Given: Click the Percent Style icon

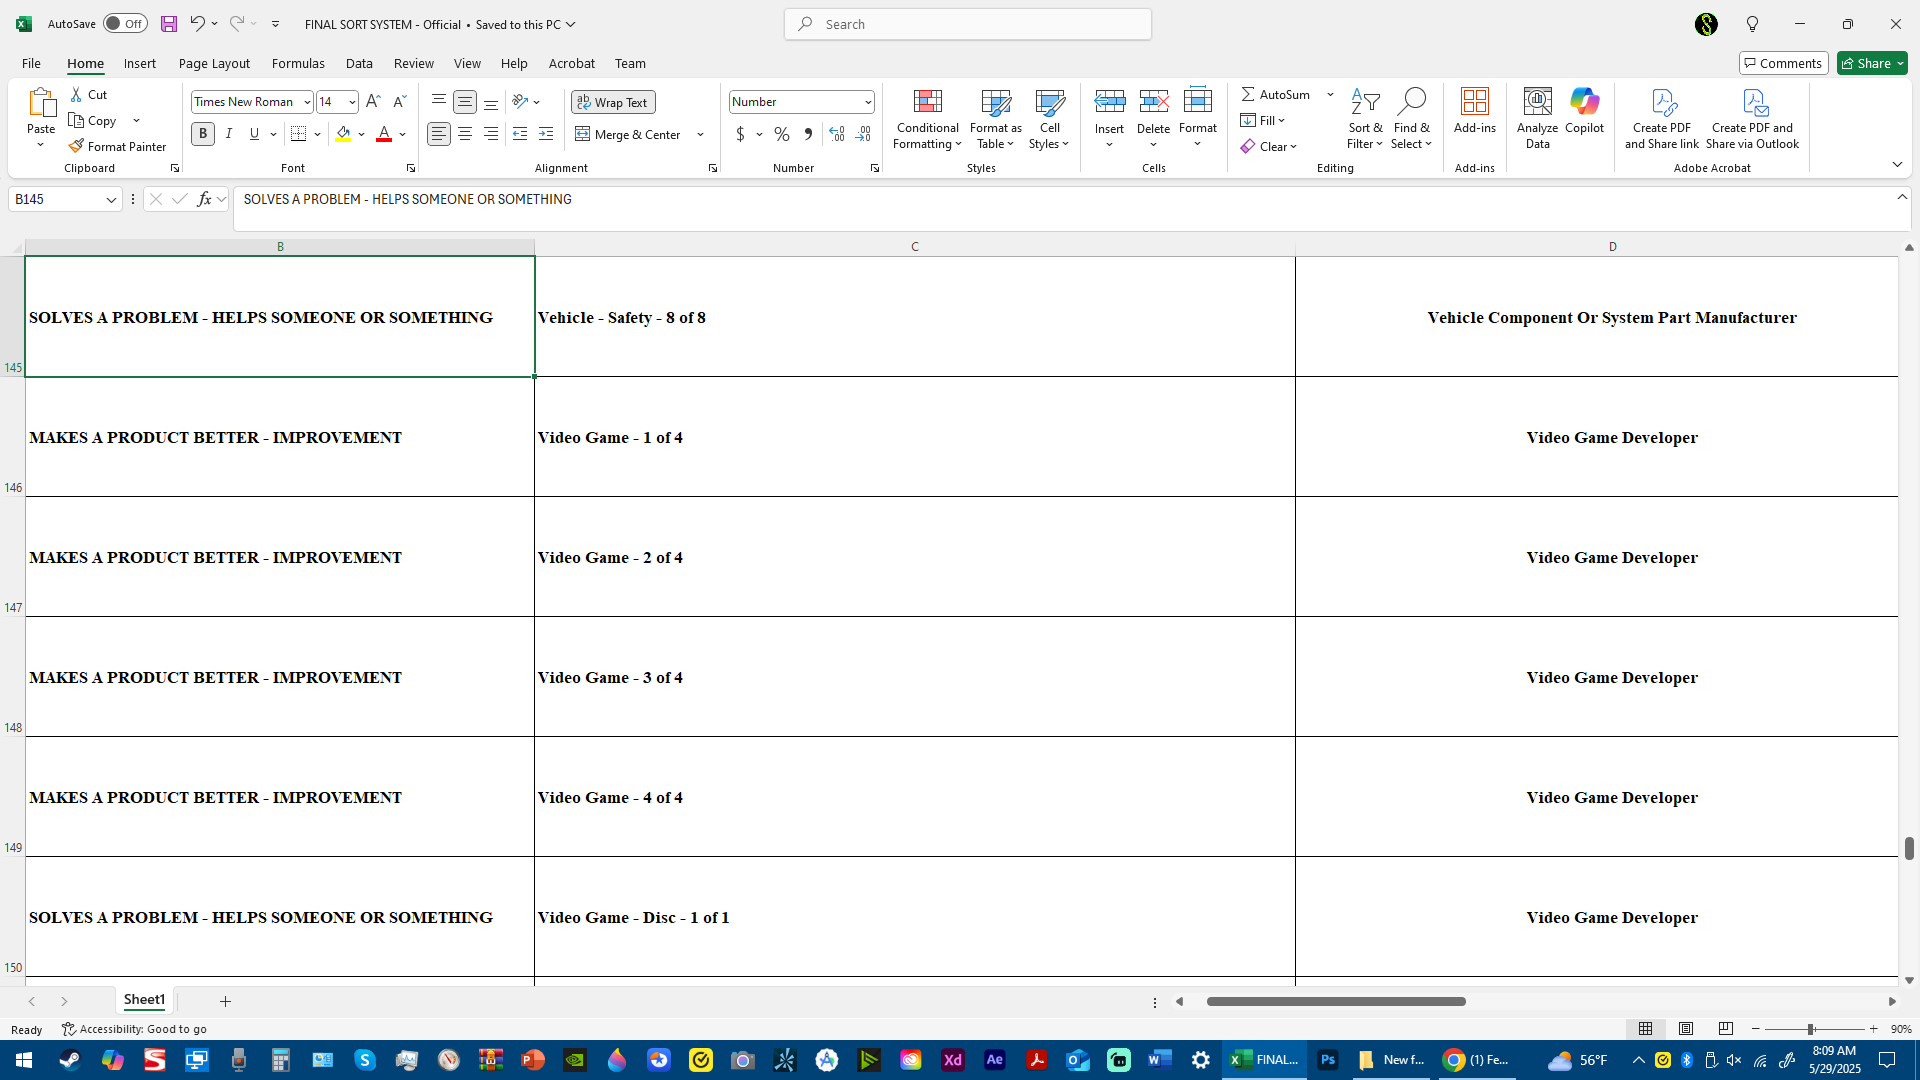Looking at the screenshot, I should pos(782,134).
